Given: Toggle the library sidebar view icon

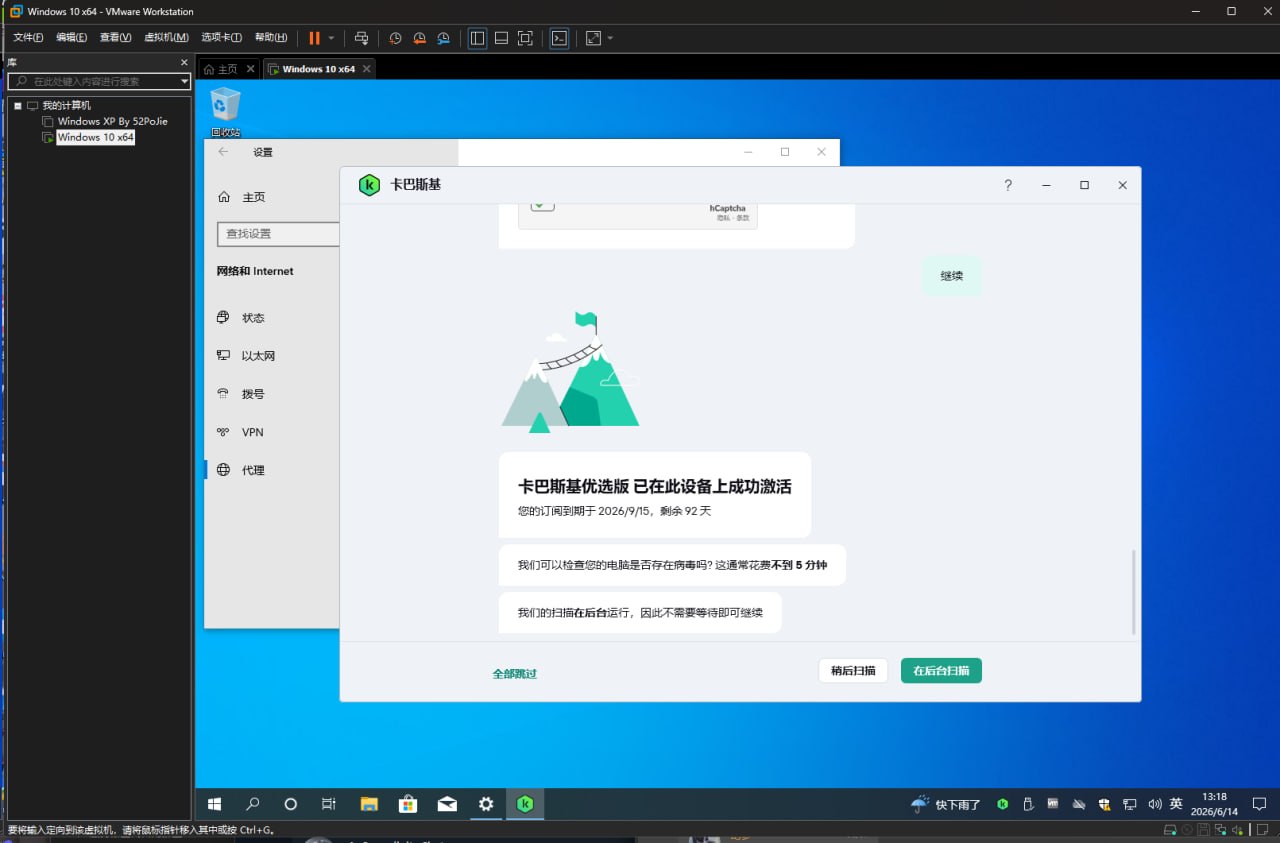Looking at the screenshot, I should (477, 38).
